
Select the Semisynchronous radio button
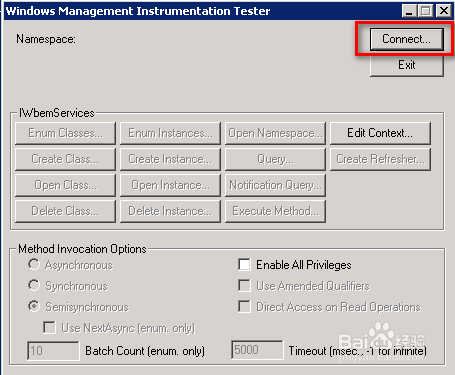34,306
